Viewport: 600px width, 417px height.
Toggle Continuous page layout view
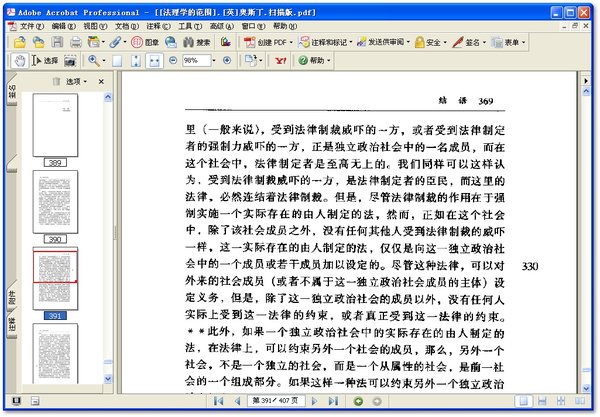pyautogui.click(x=542, y=401)
